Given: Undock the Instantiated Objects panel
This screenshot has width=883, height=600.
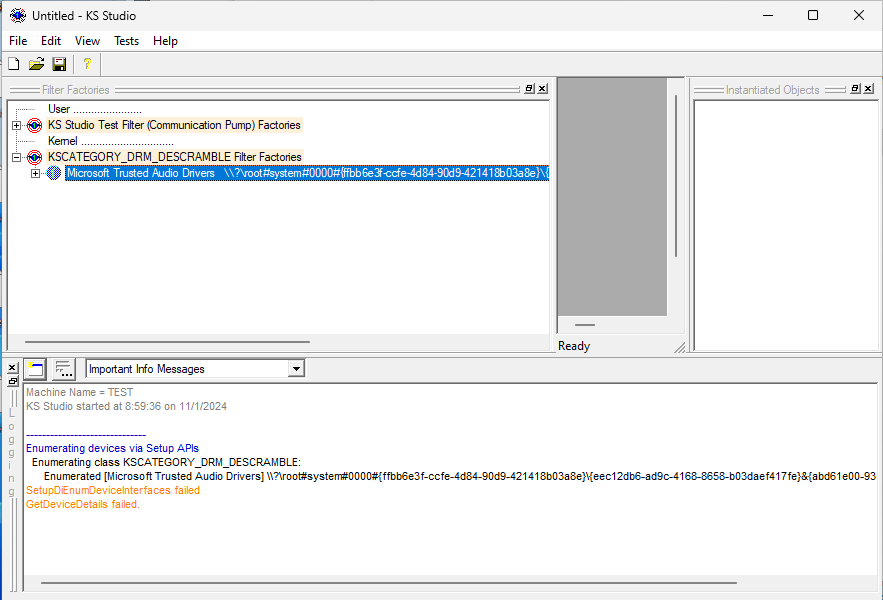Looking at the screenshot, I should 855,88.
